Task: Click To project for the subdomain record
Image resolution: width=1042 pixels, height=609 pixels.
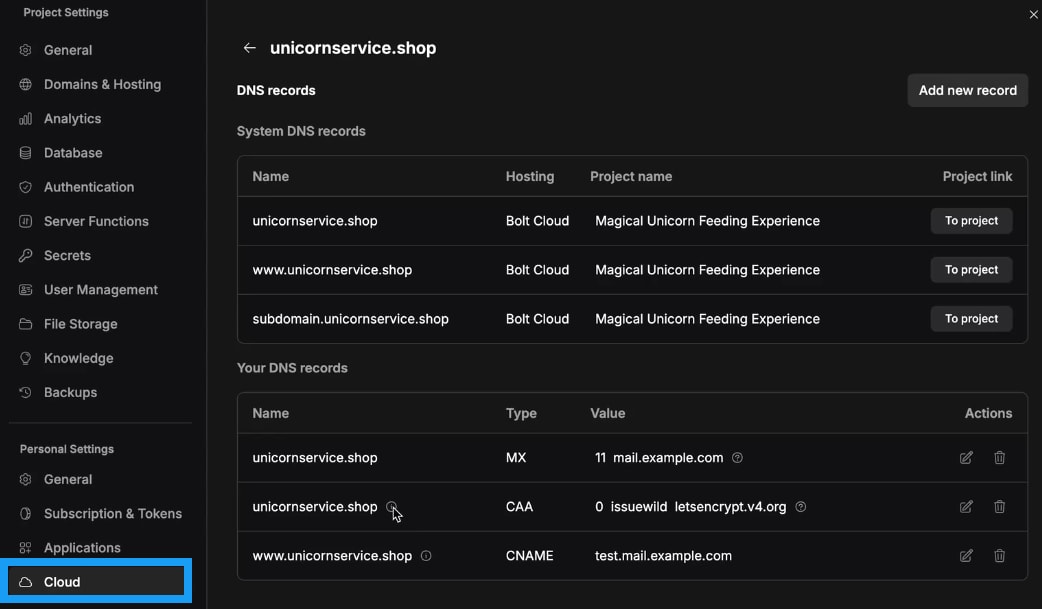Action: click(x=971, y=318)
